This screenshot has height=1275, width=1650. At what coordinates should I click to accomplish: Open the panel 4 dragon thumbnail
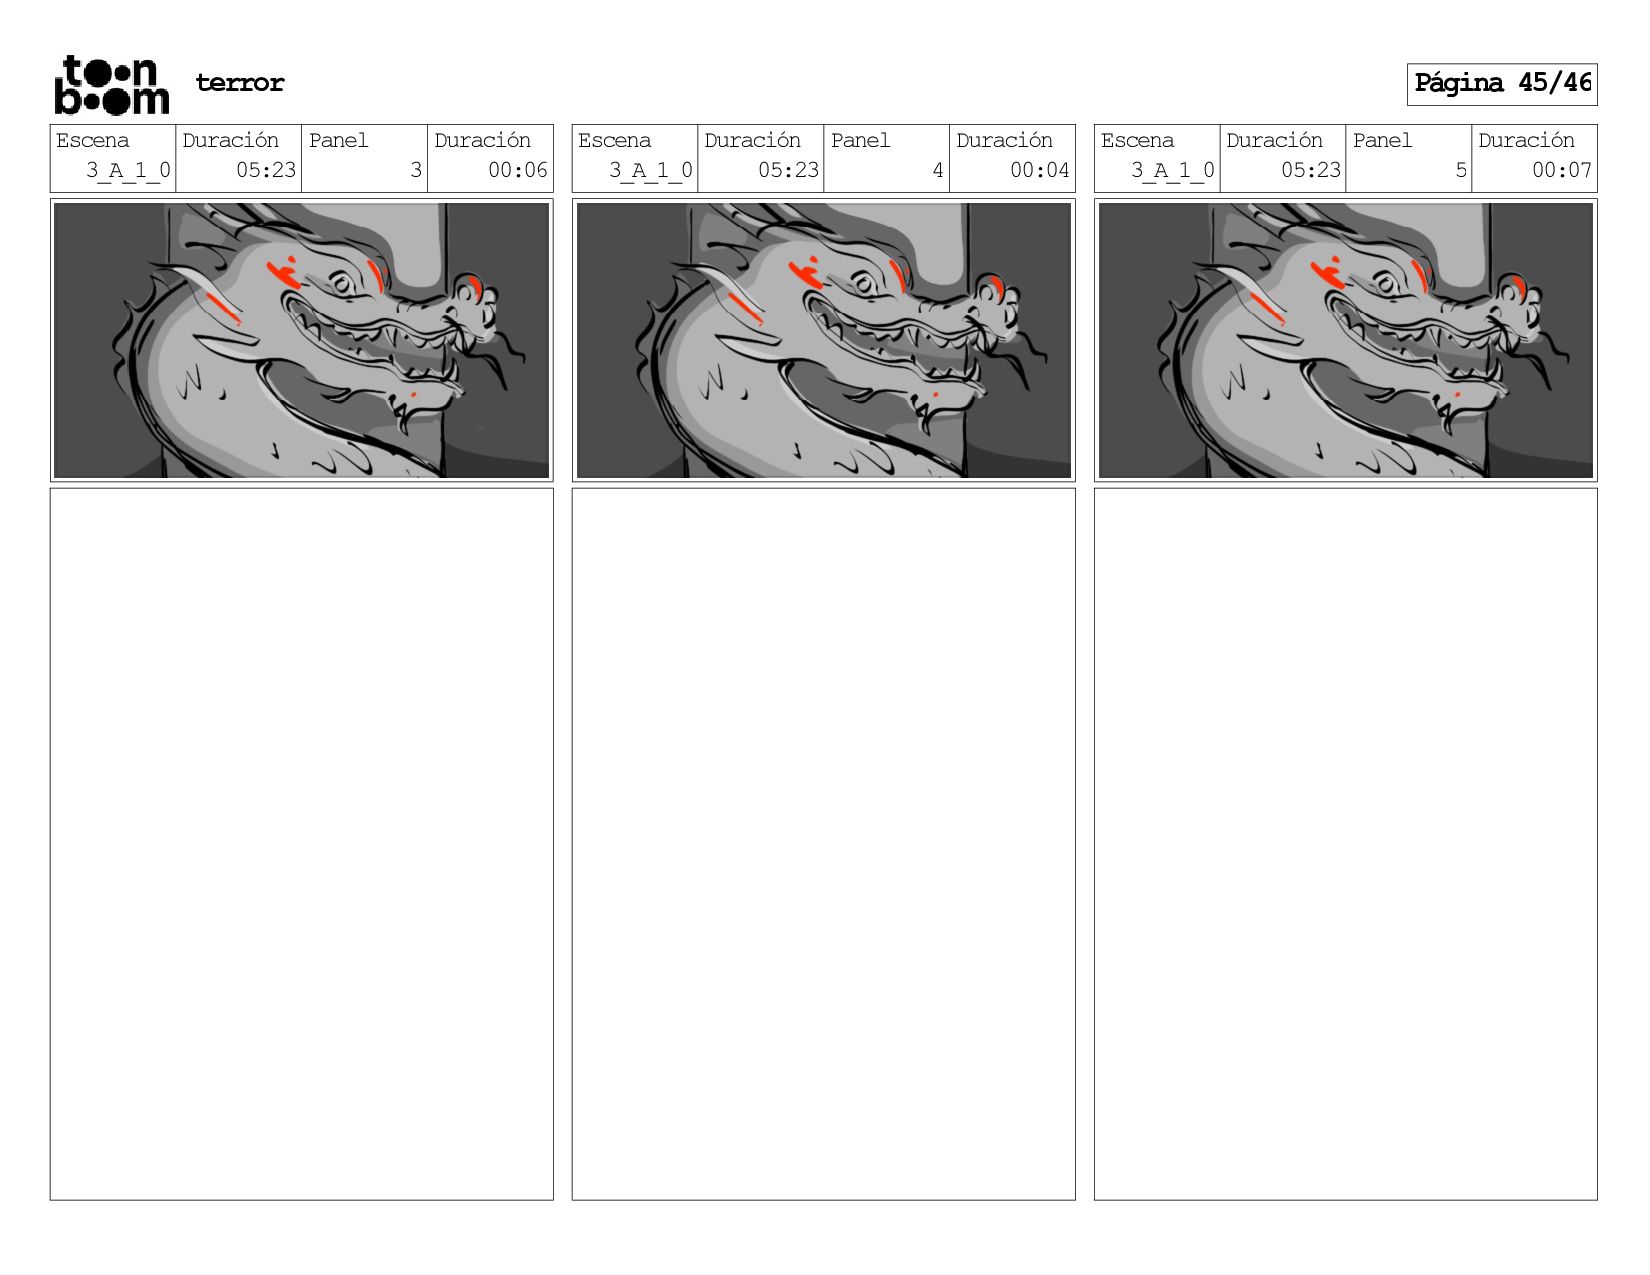coord(823,340)
